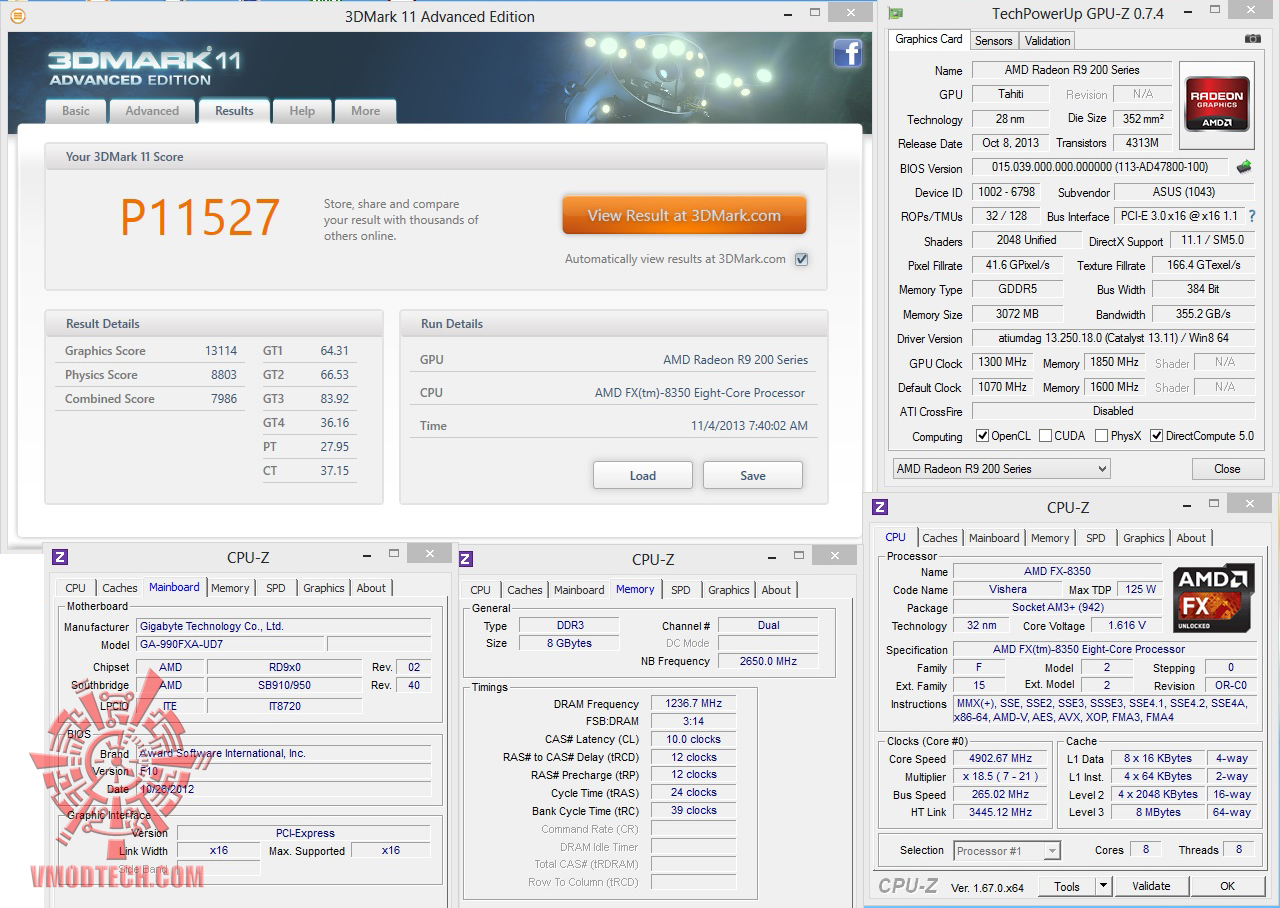Click the GPU-Z title bar graphics card icon
The image size is (1280, 908).
(x=896, y=13)
